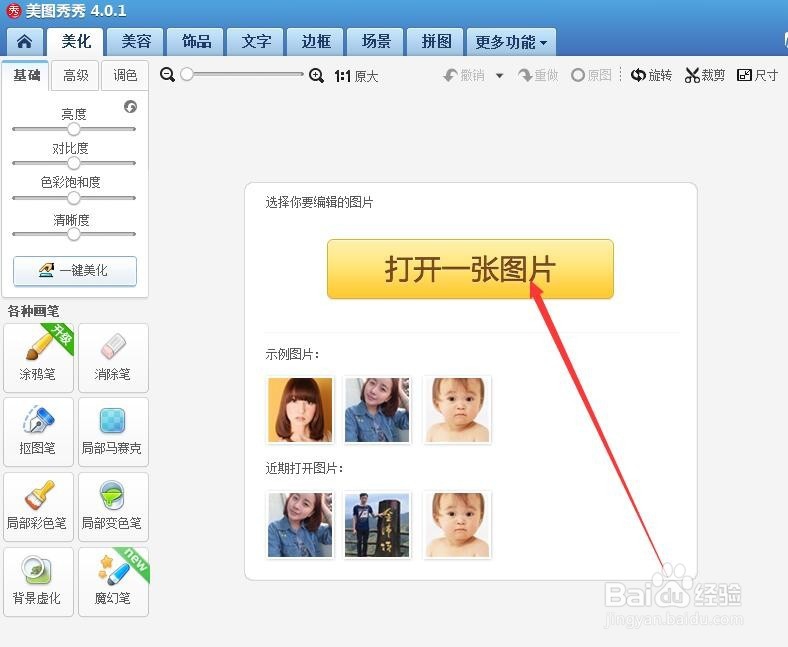Select the 涂鸦笔 doodle brush tool

pyautogui.click(x=38, y=357)
